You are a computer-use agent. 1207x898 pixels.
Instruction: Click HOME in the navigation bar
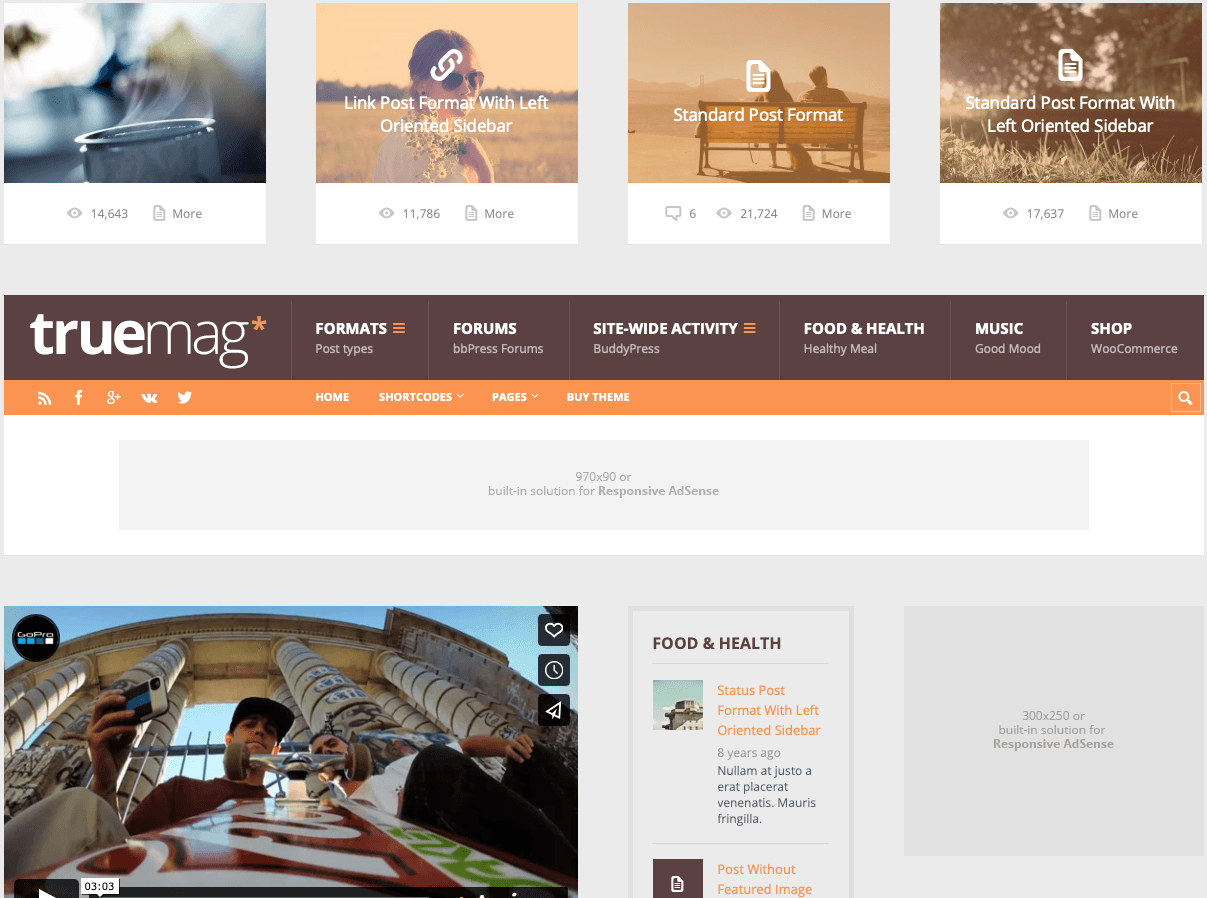(332, 397)
